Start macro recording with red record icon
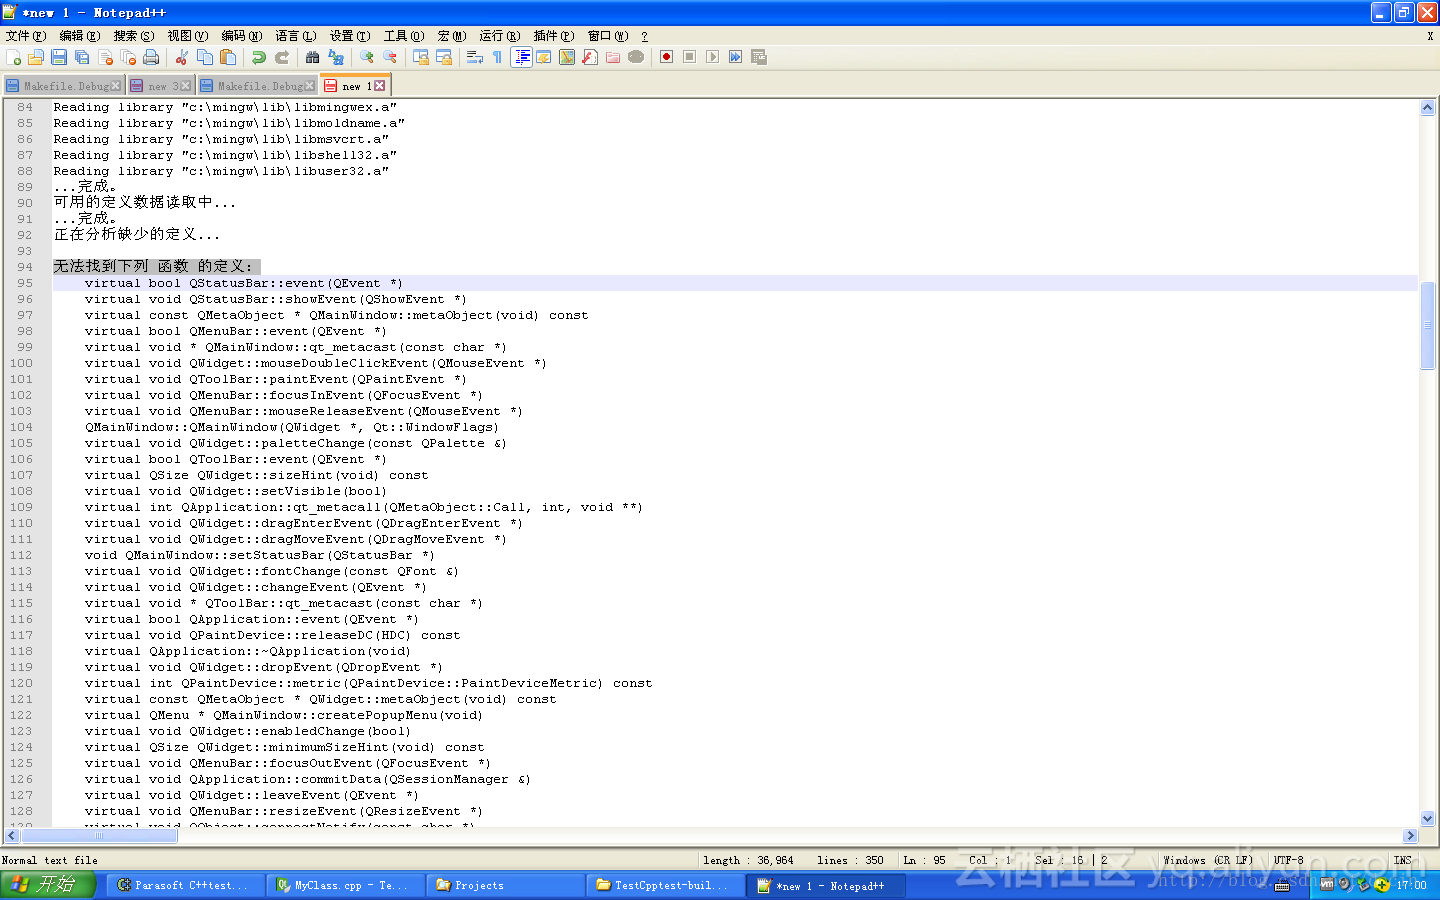Image resolution: width=1440 pixels, height=900 pixels. pyautogui.click(x=666, y=57)
